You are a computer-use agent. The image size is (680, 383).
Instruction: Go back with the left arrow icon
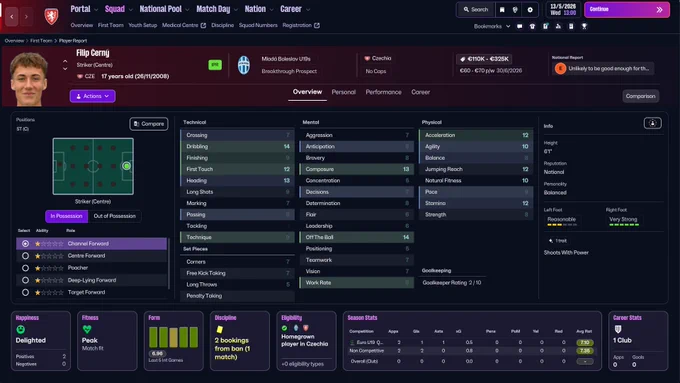click(x=12, y=16)
